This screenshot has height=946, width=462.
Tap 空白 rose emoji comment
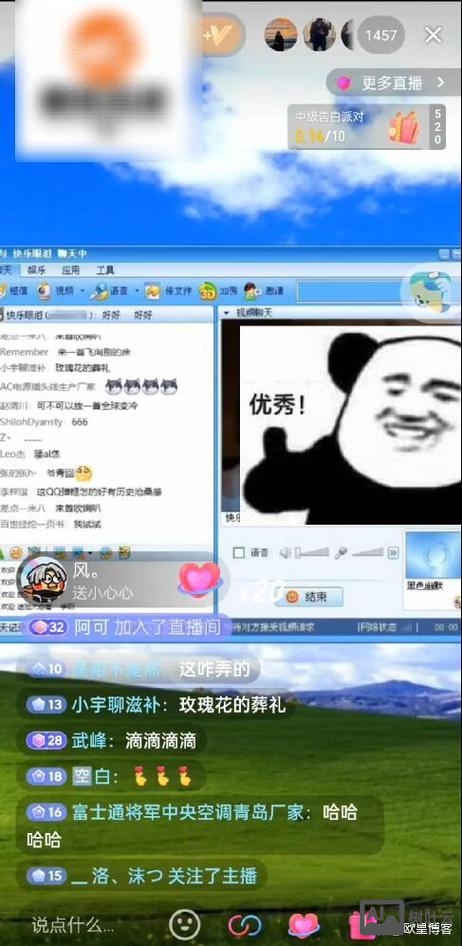(112, 776)
